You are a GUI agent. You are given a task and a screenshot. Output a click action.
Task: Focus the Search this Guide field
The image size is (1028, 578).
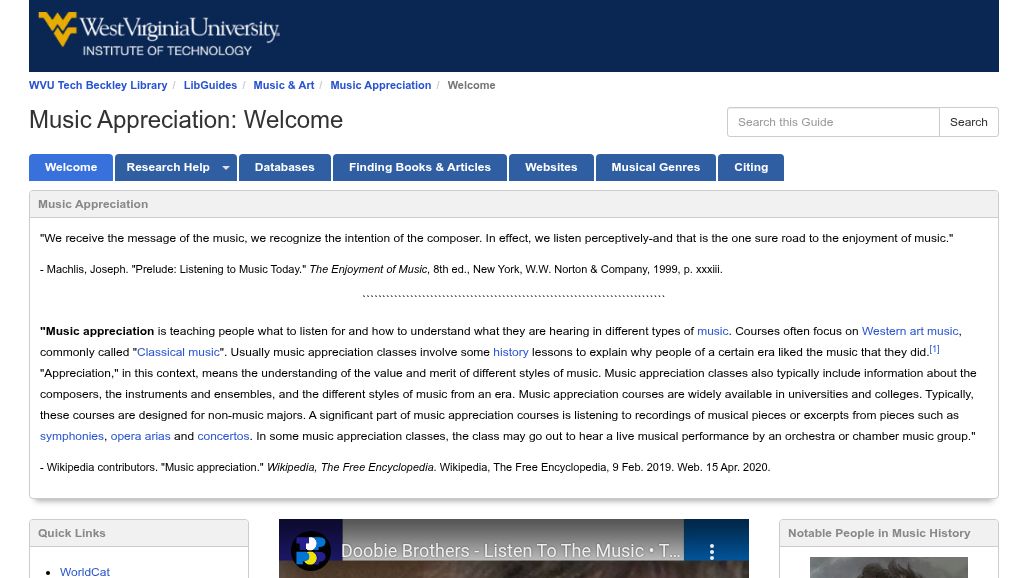[833, 122]
